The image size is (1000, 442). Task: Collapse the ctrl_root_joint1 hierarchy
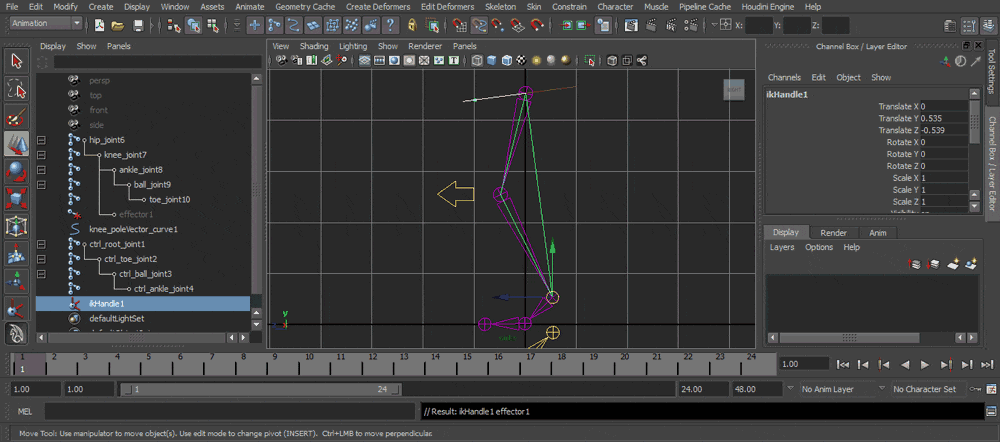point(41,244)
